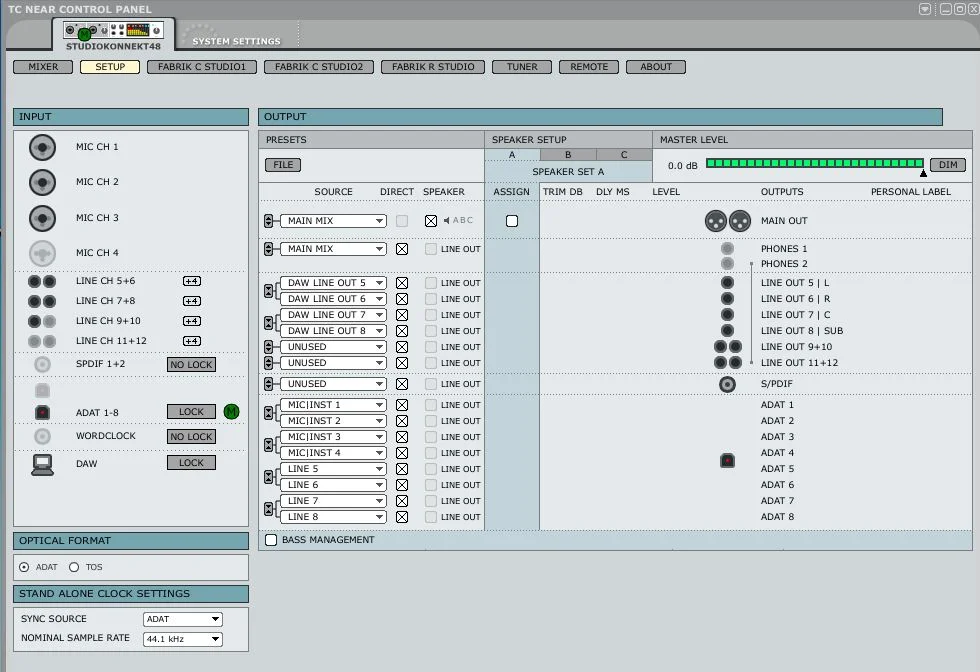The height and width of the screenshot is (672, 980).
Task: Toggle the direct checkbox for LINE 8 row
Action: [x=402, y=517]
